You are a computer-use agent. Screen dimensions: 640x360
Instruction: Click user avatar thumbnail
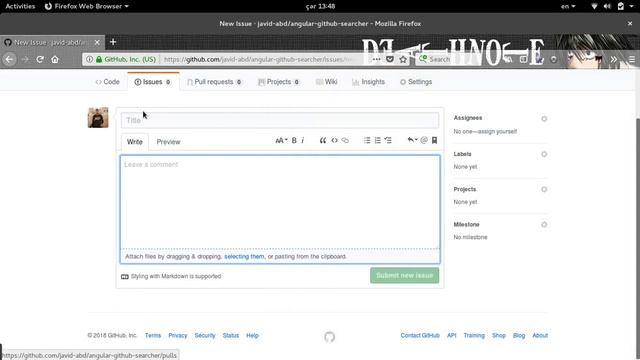(98, 118)
